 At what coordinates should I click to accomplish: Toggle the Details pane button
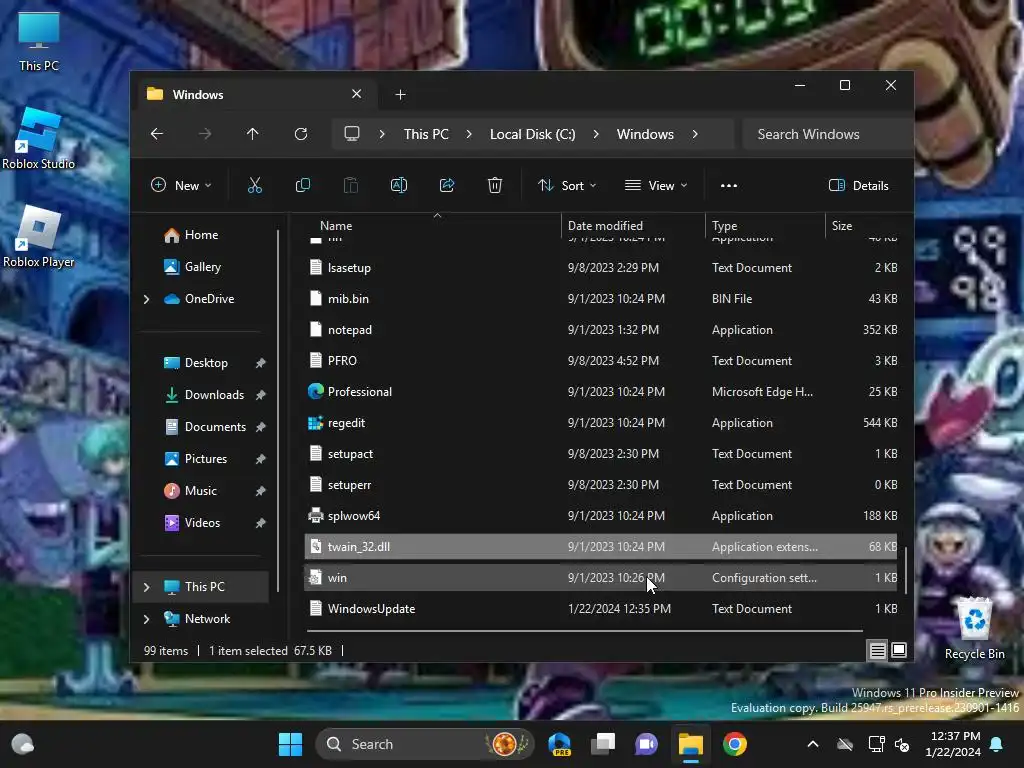click(x=859, y=185)
